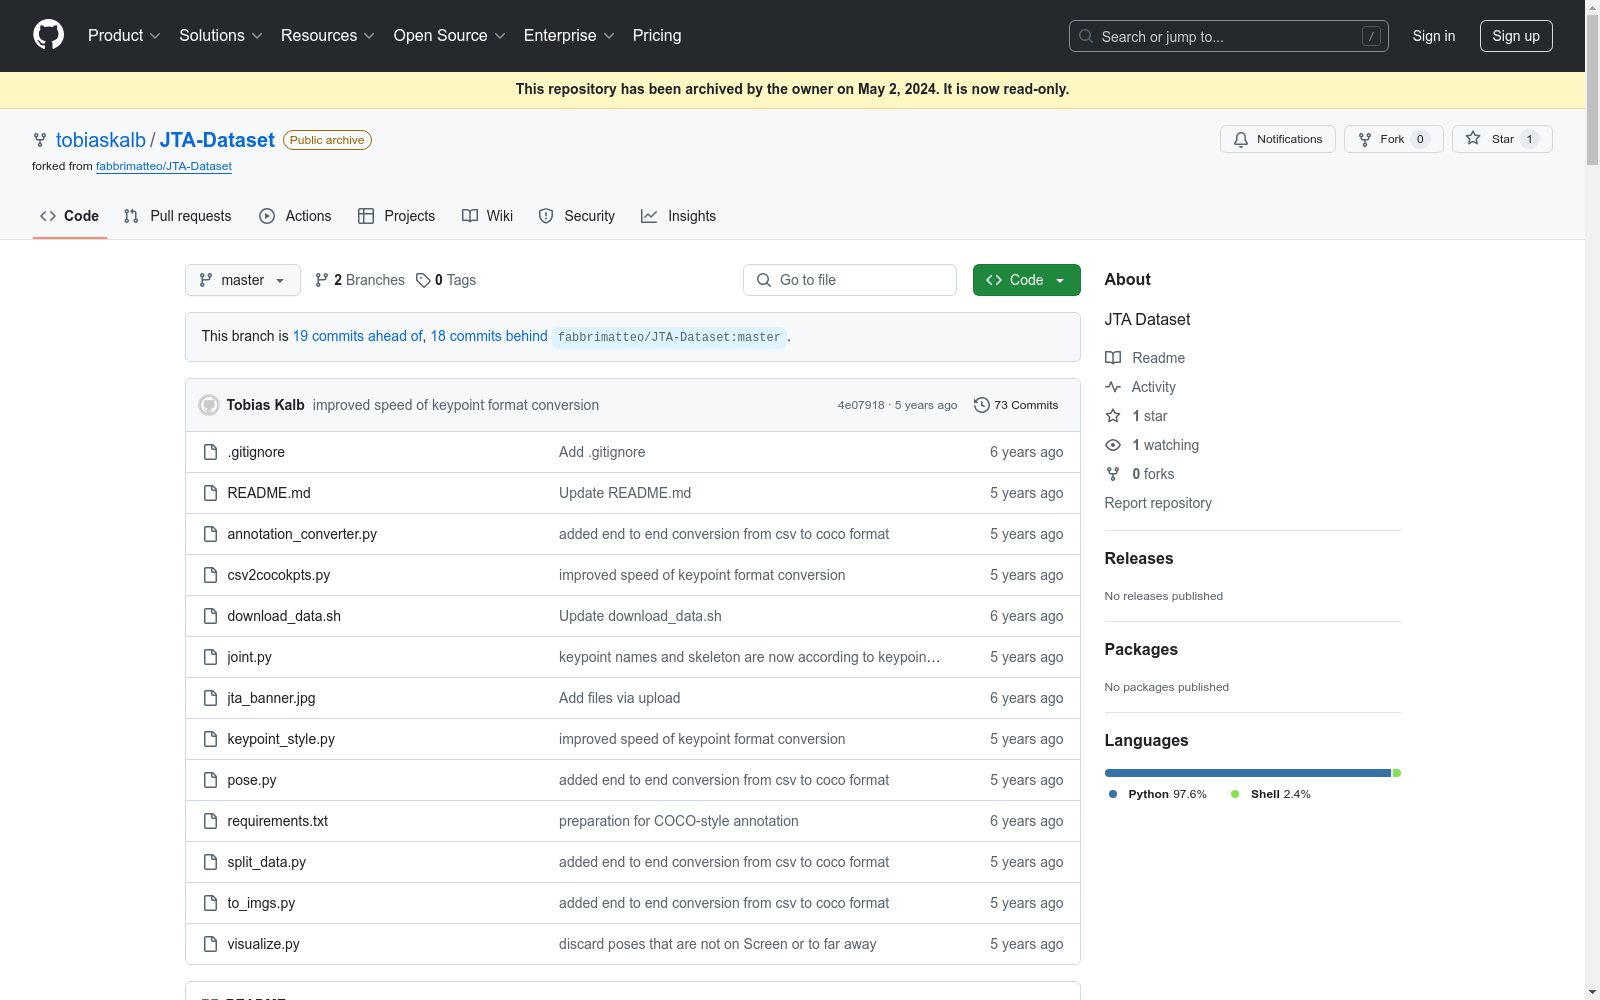Open the green Code dropdown button
The width and height of the screenshot is (1600, 1000).
click(1026, 280)
